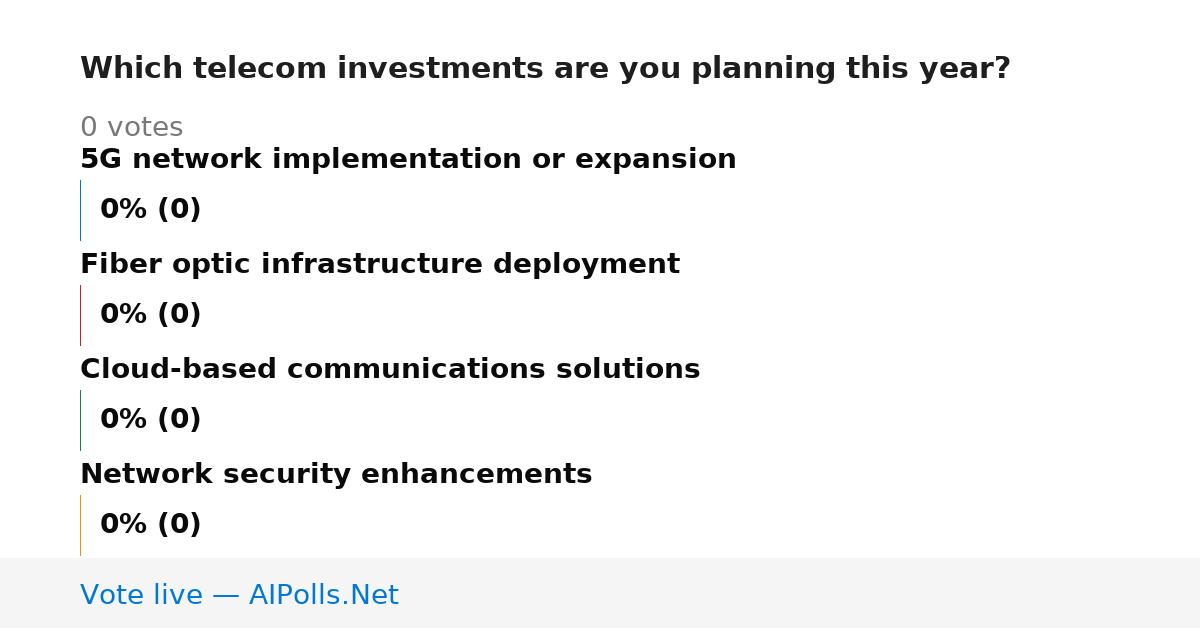Select the Cloud-based communications solutions option
This screenshot has width=1200, height=628.
tap(390, 370)
